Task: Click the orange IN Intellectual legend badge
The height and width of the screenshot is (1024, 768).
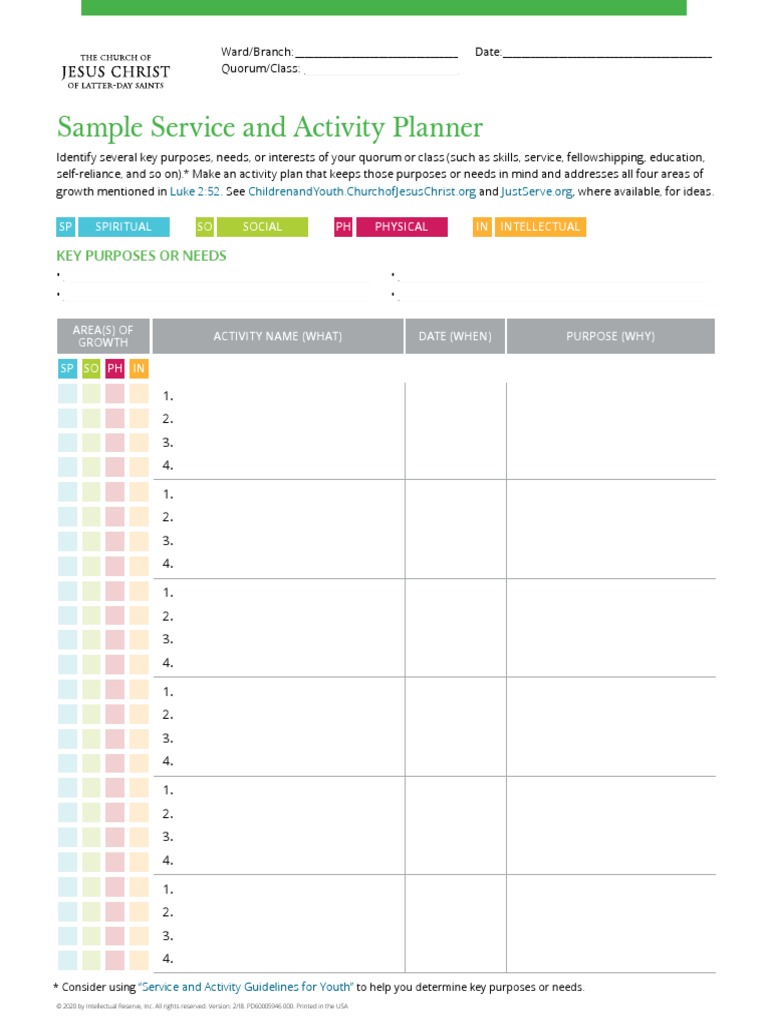Action: tap(529, 227)
